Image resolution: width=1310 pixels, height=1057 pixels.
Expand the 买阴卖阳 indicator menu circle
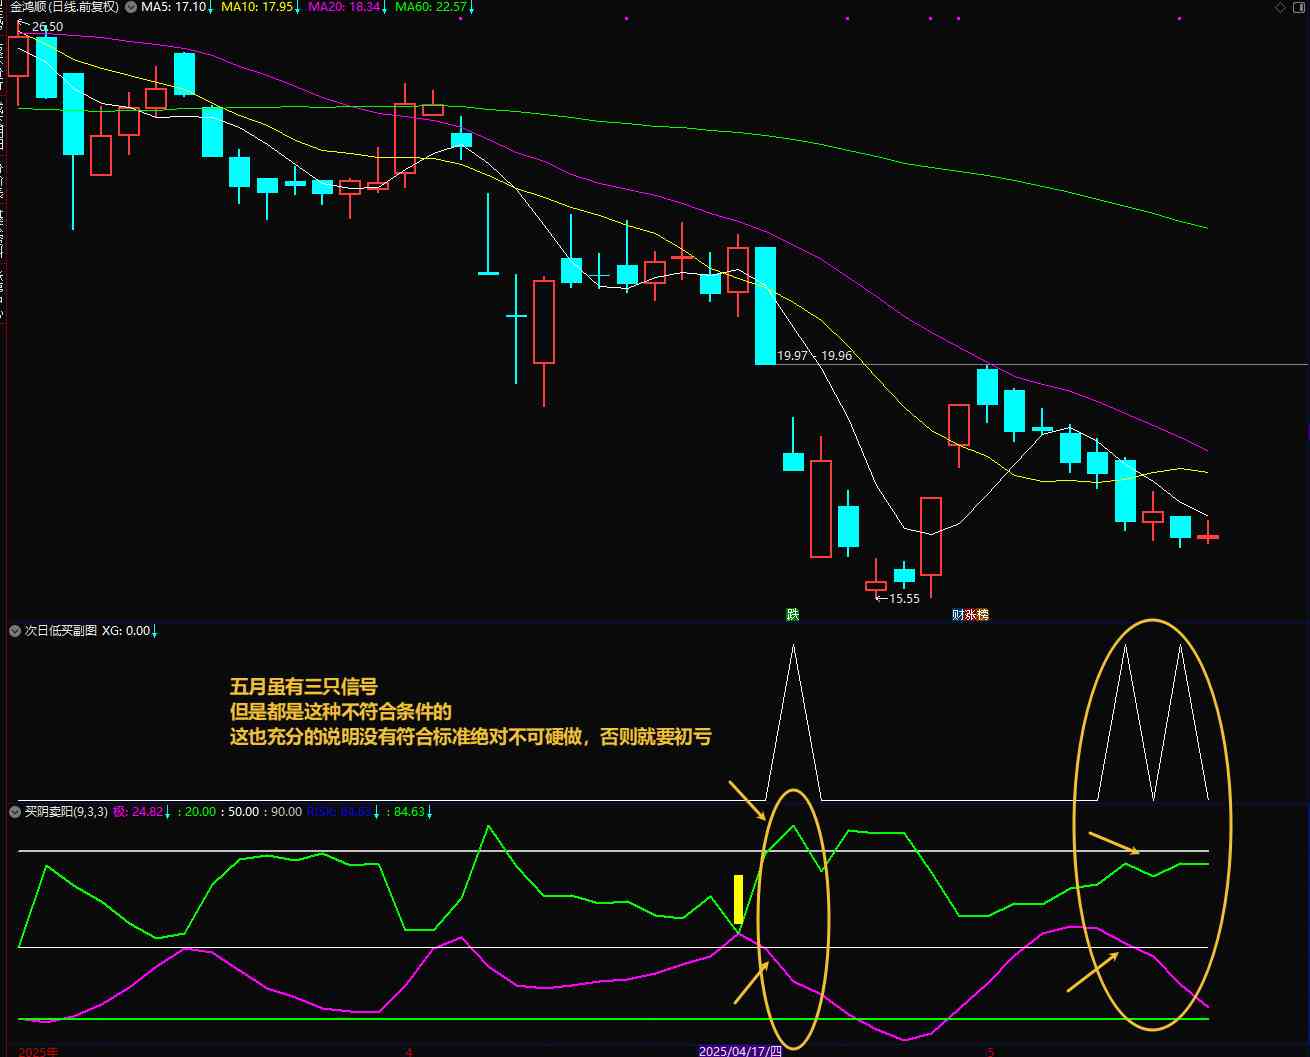(x=15, y=812)
